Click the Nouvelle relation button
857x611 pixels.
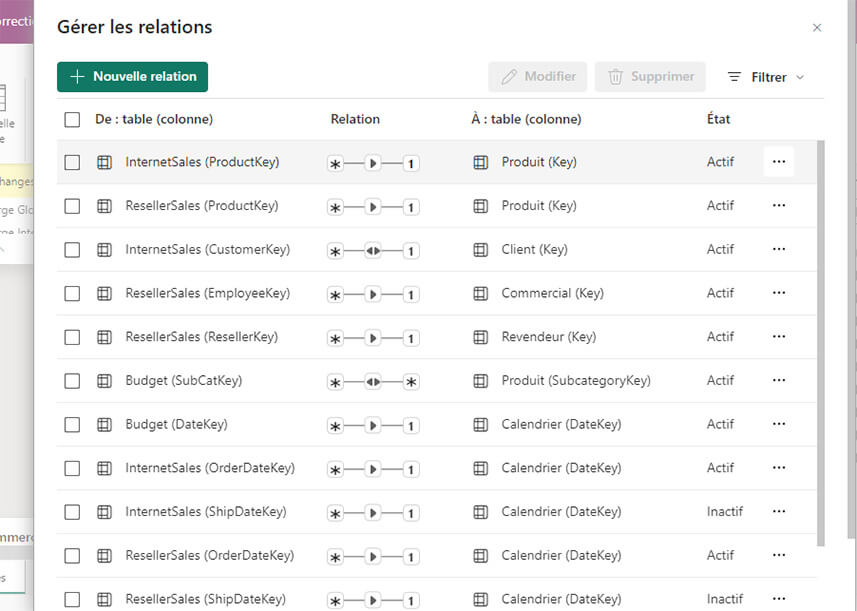[x=132, y=77]
